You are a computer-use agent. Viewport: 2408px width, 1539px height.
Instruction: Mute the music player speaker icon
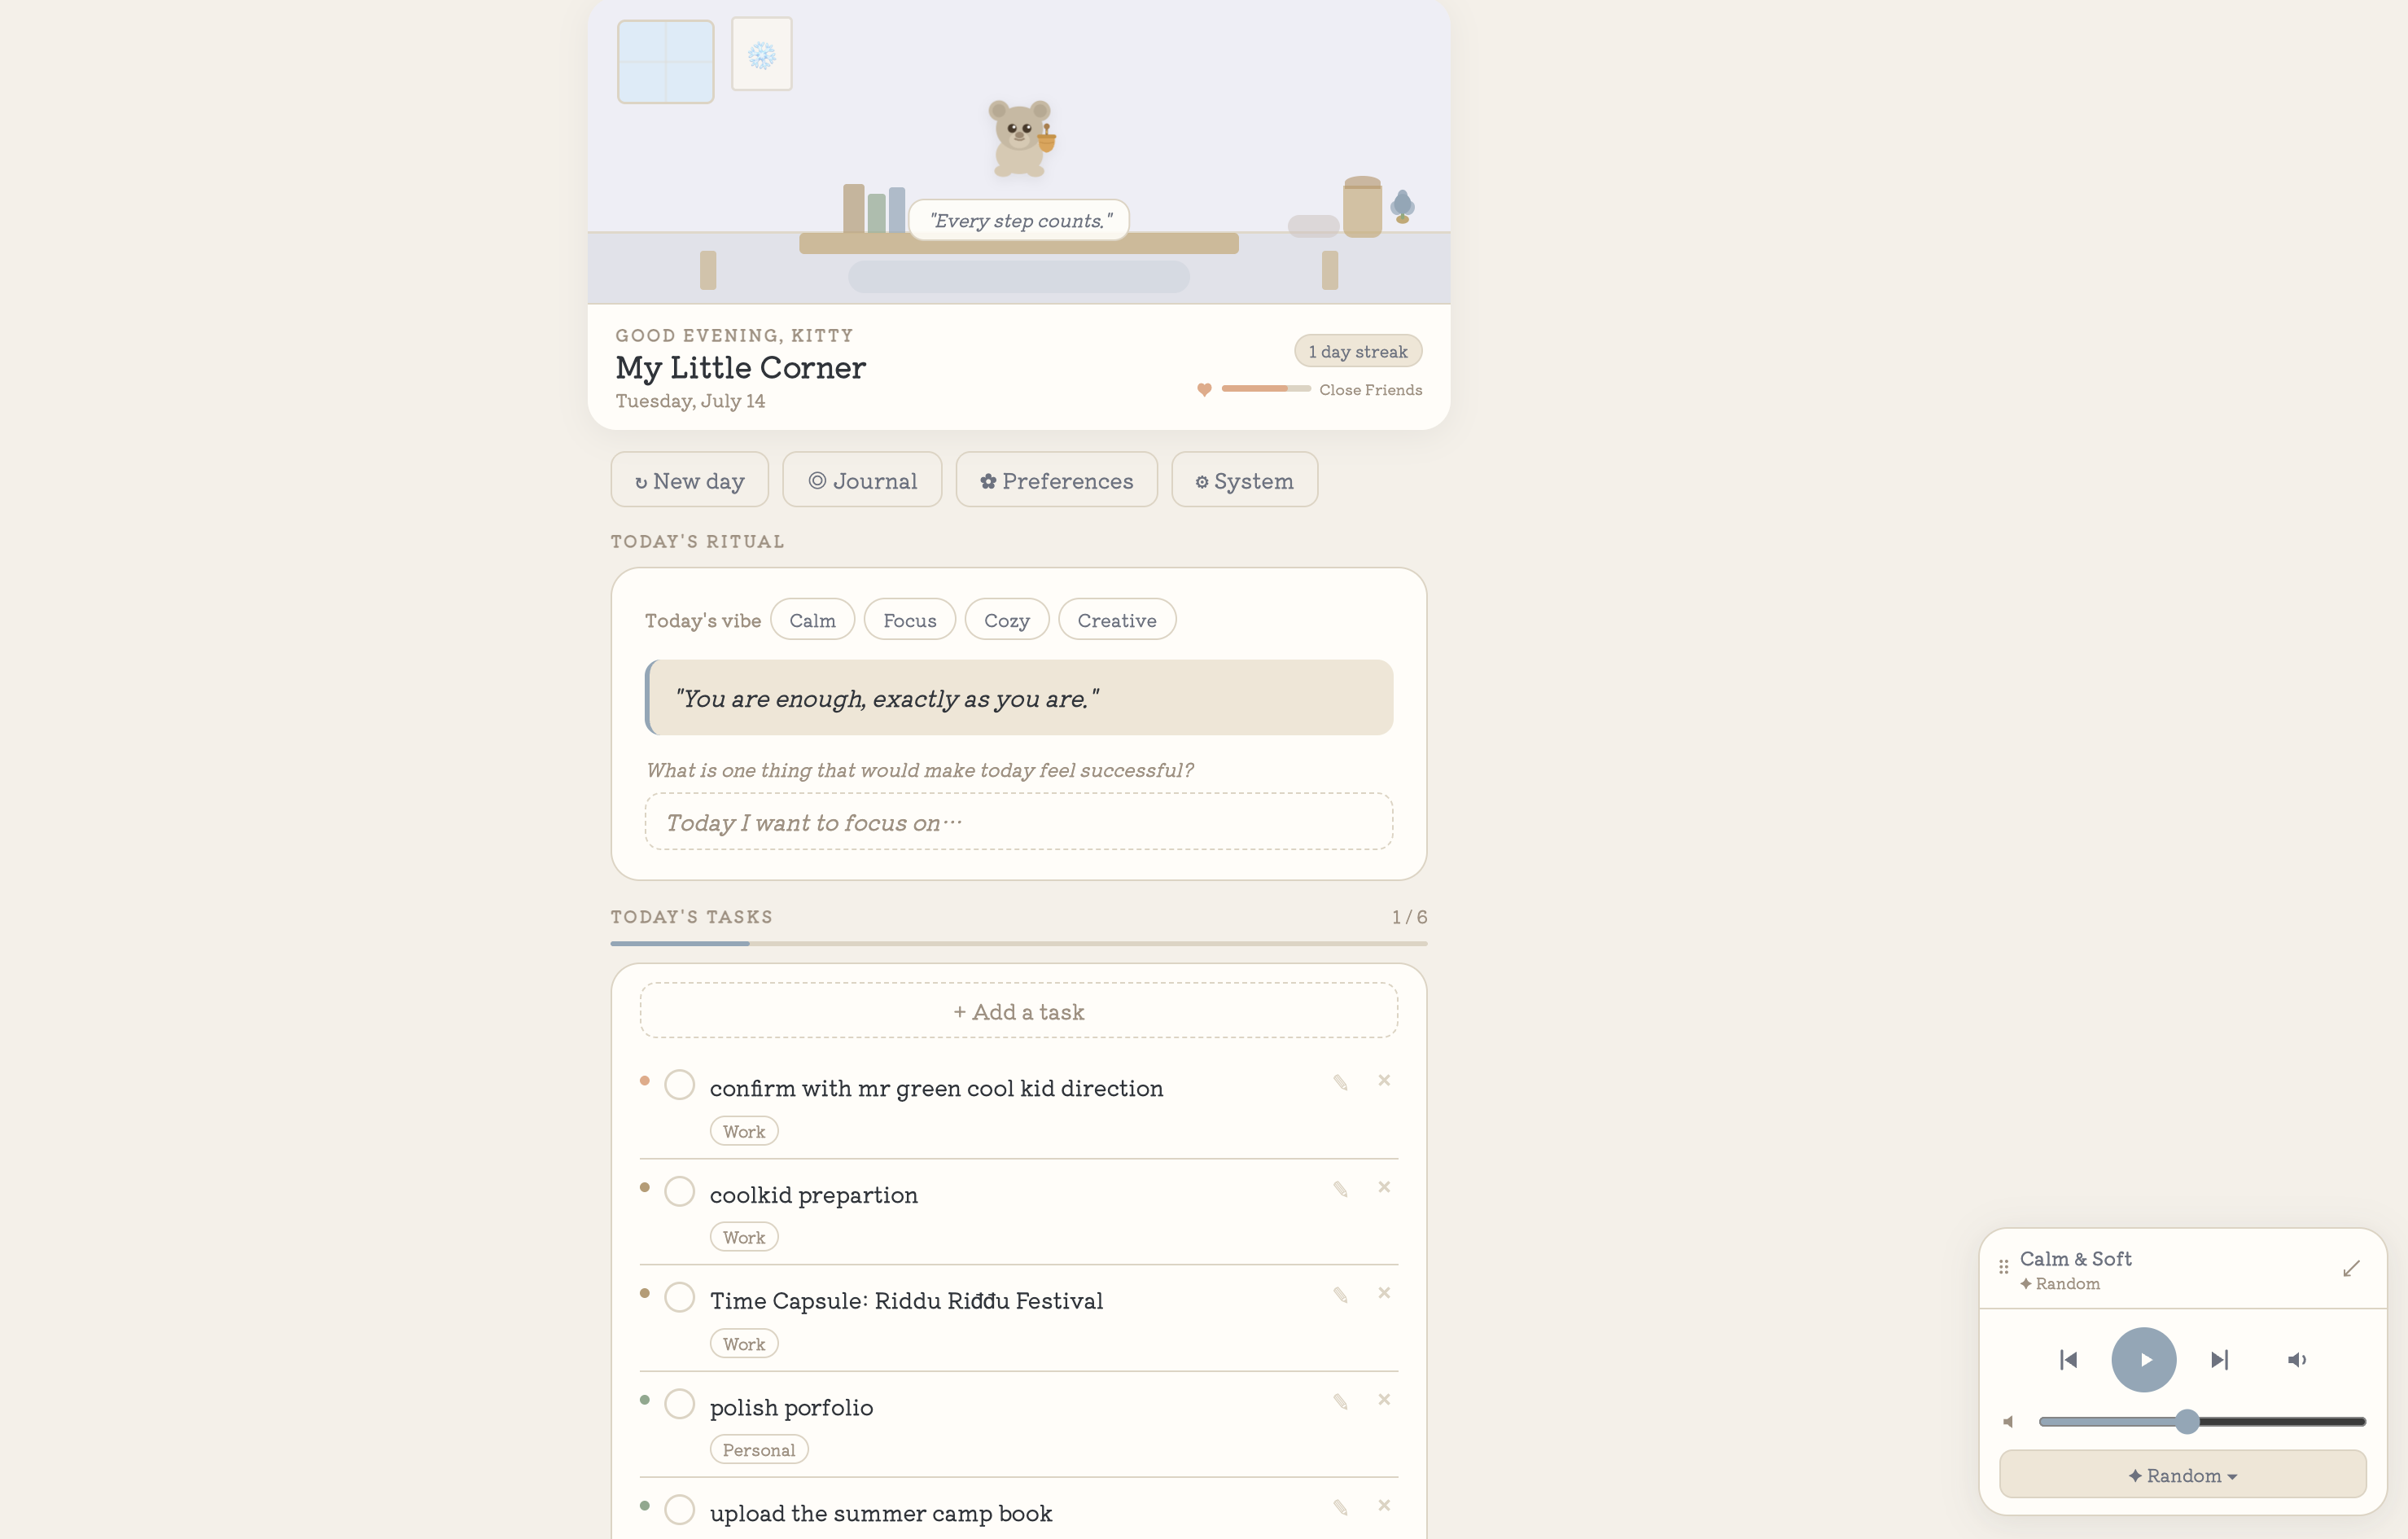[x=2297, y=1360]
